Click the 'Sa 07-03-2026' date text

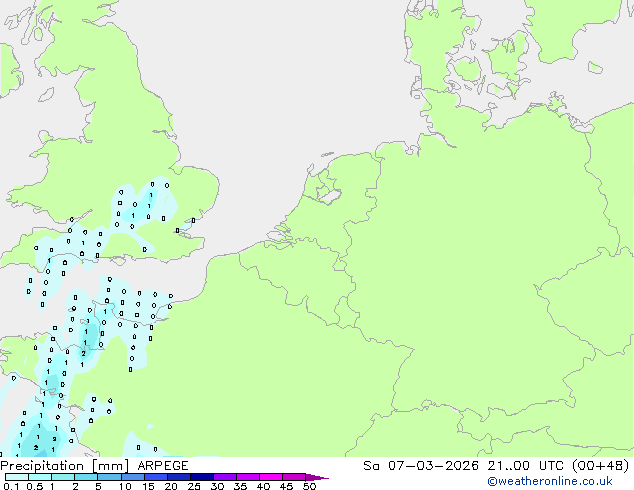[421, 466]
